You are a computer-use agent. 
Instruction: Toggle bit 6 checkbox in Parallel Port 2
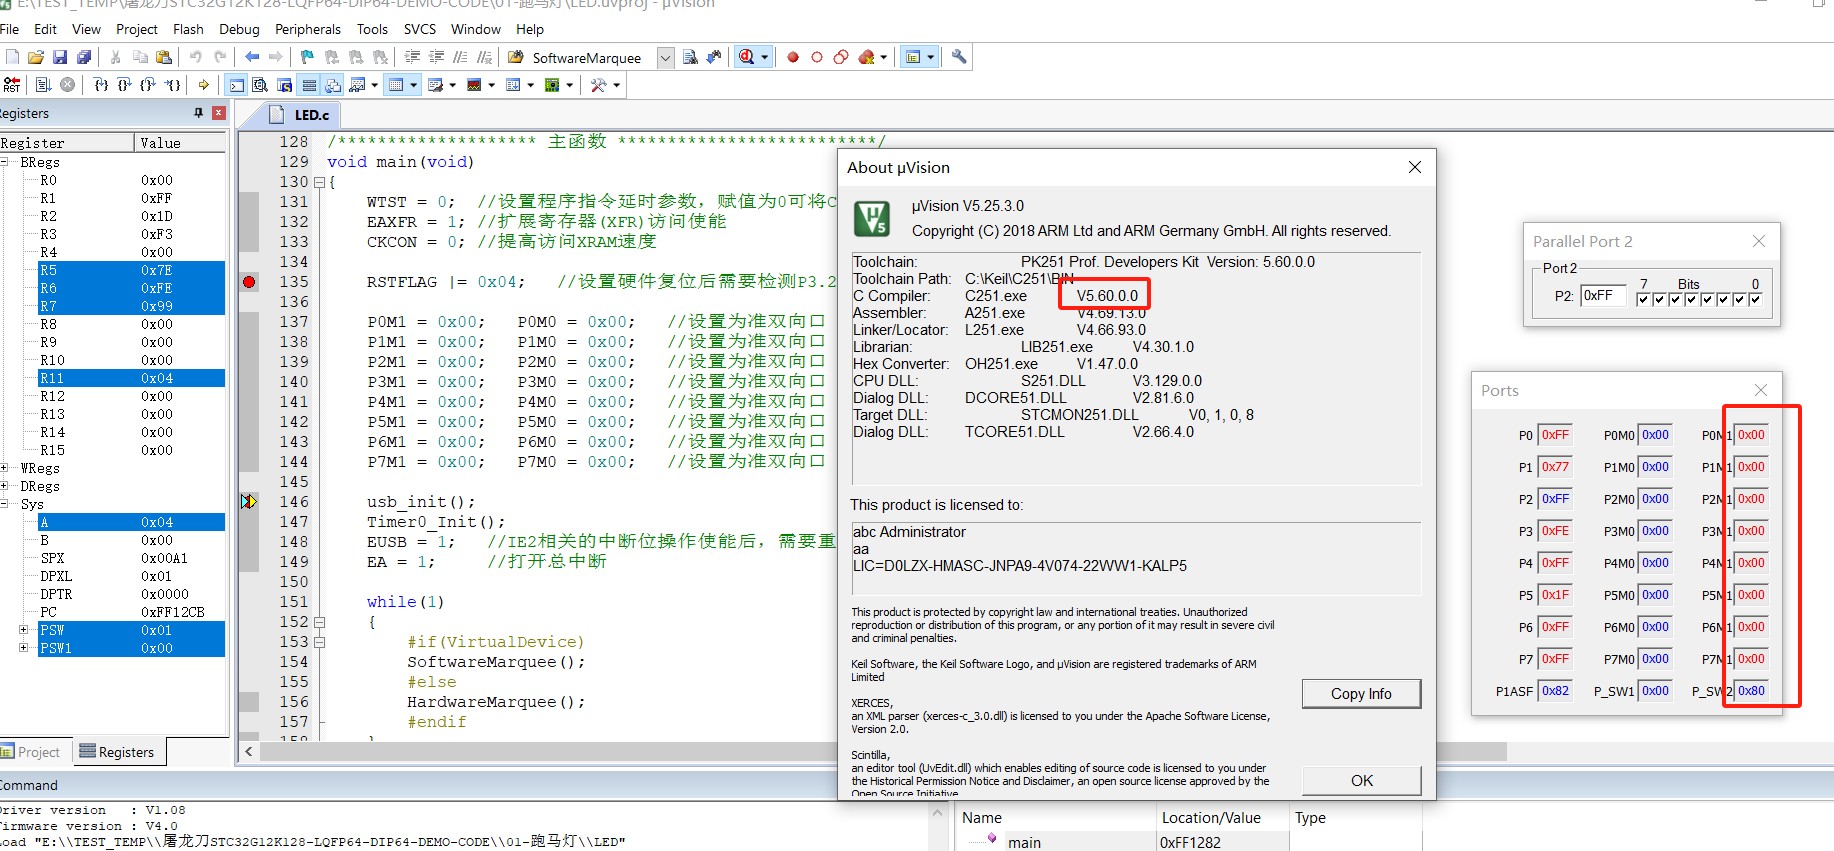click(x=1659, y=299)
